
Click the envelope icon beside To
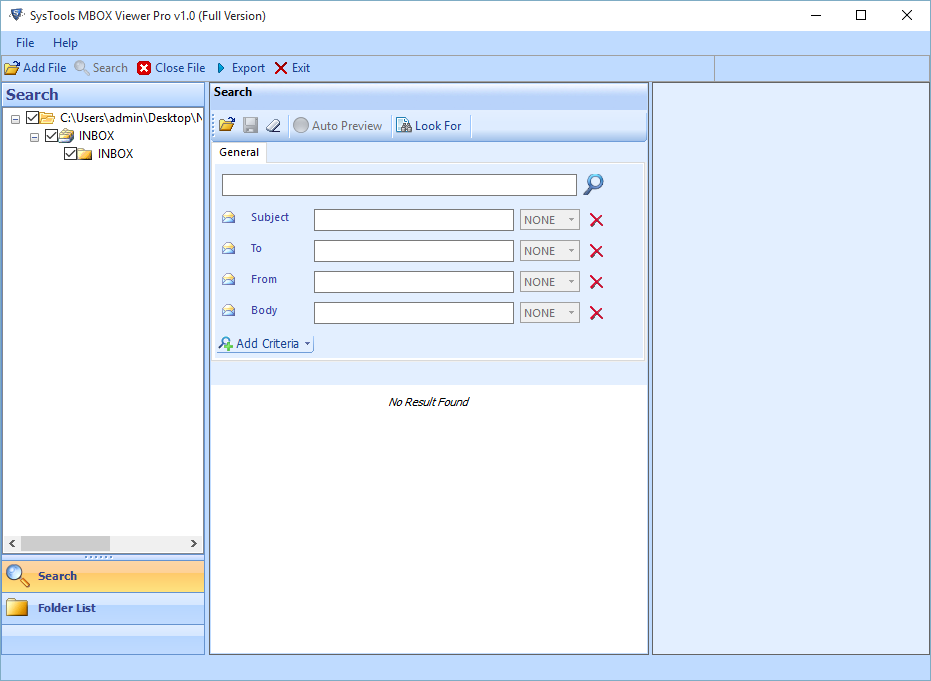click(229, 248)
